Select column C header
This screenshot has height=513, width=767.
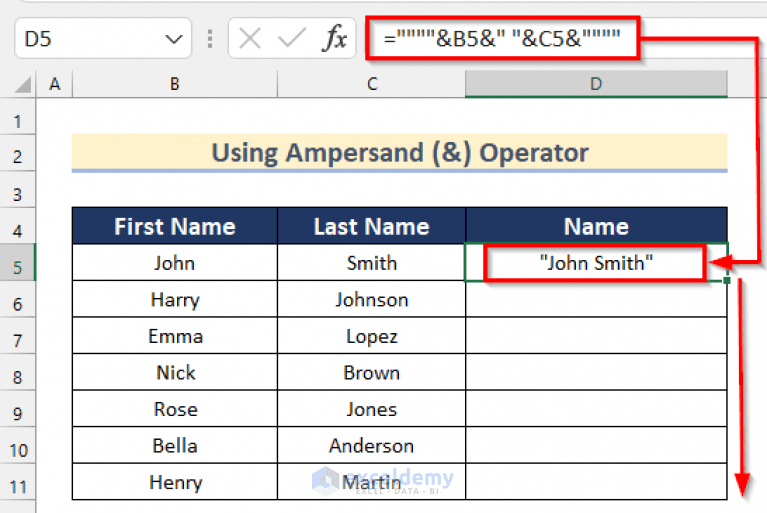click(372, 84)
